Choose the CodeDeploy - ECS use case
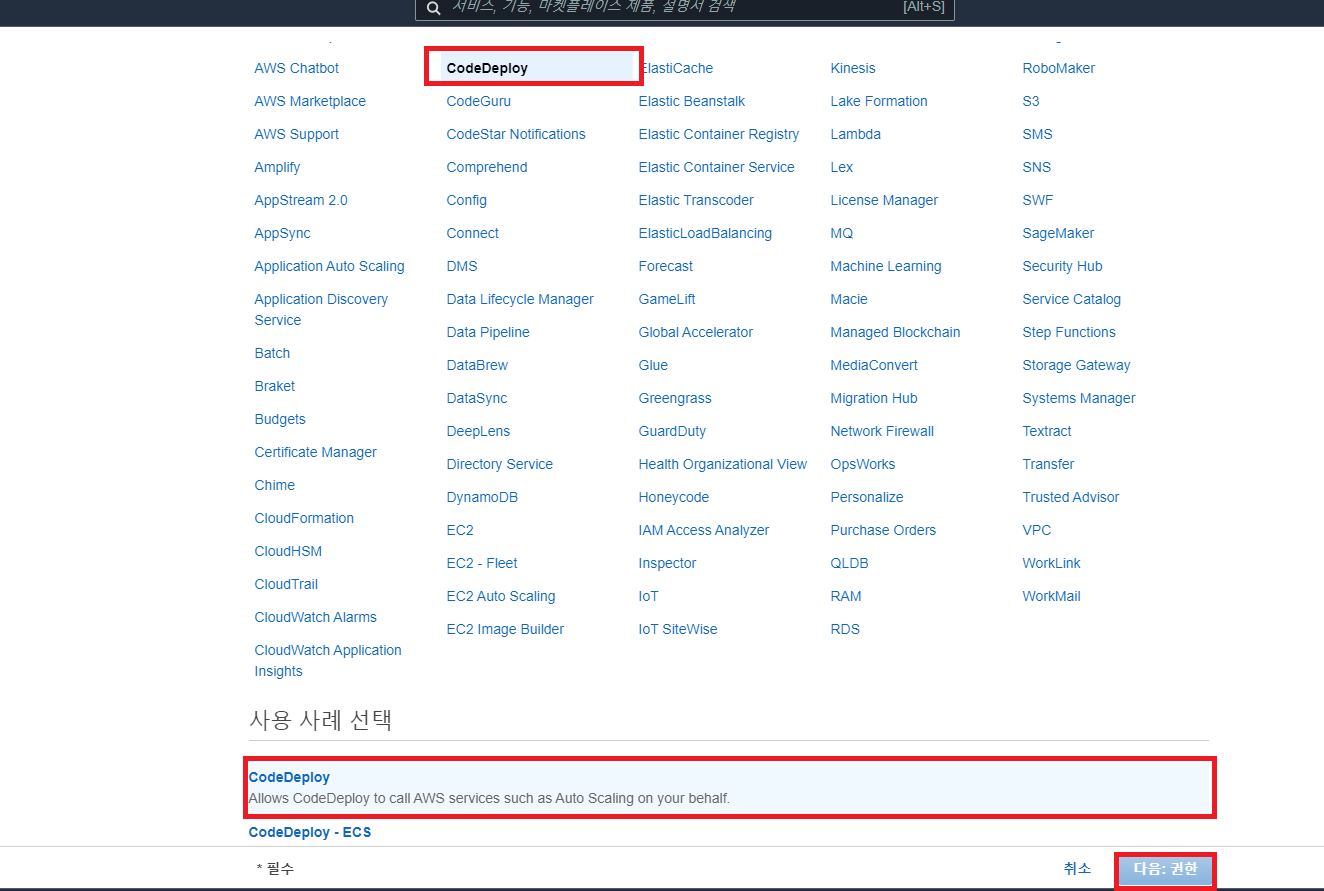1324x891 pixels. [310, 832]
